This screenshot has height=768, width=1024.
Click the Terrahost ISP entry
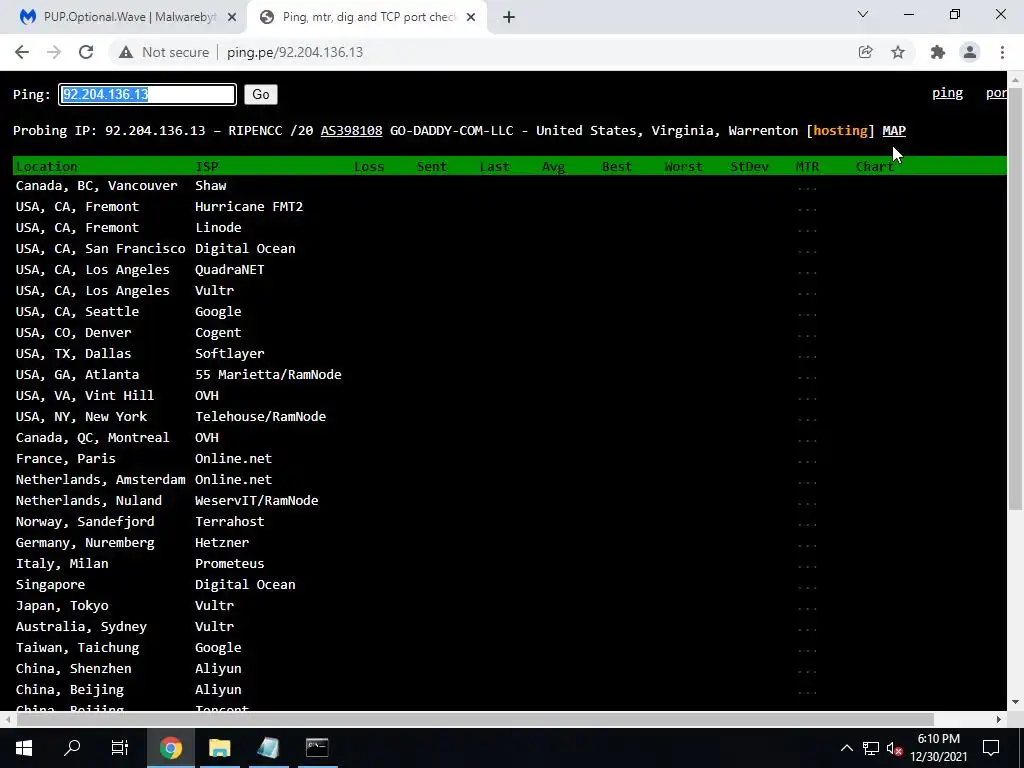click(x=229, y=521)
